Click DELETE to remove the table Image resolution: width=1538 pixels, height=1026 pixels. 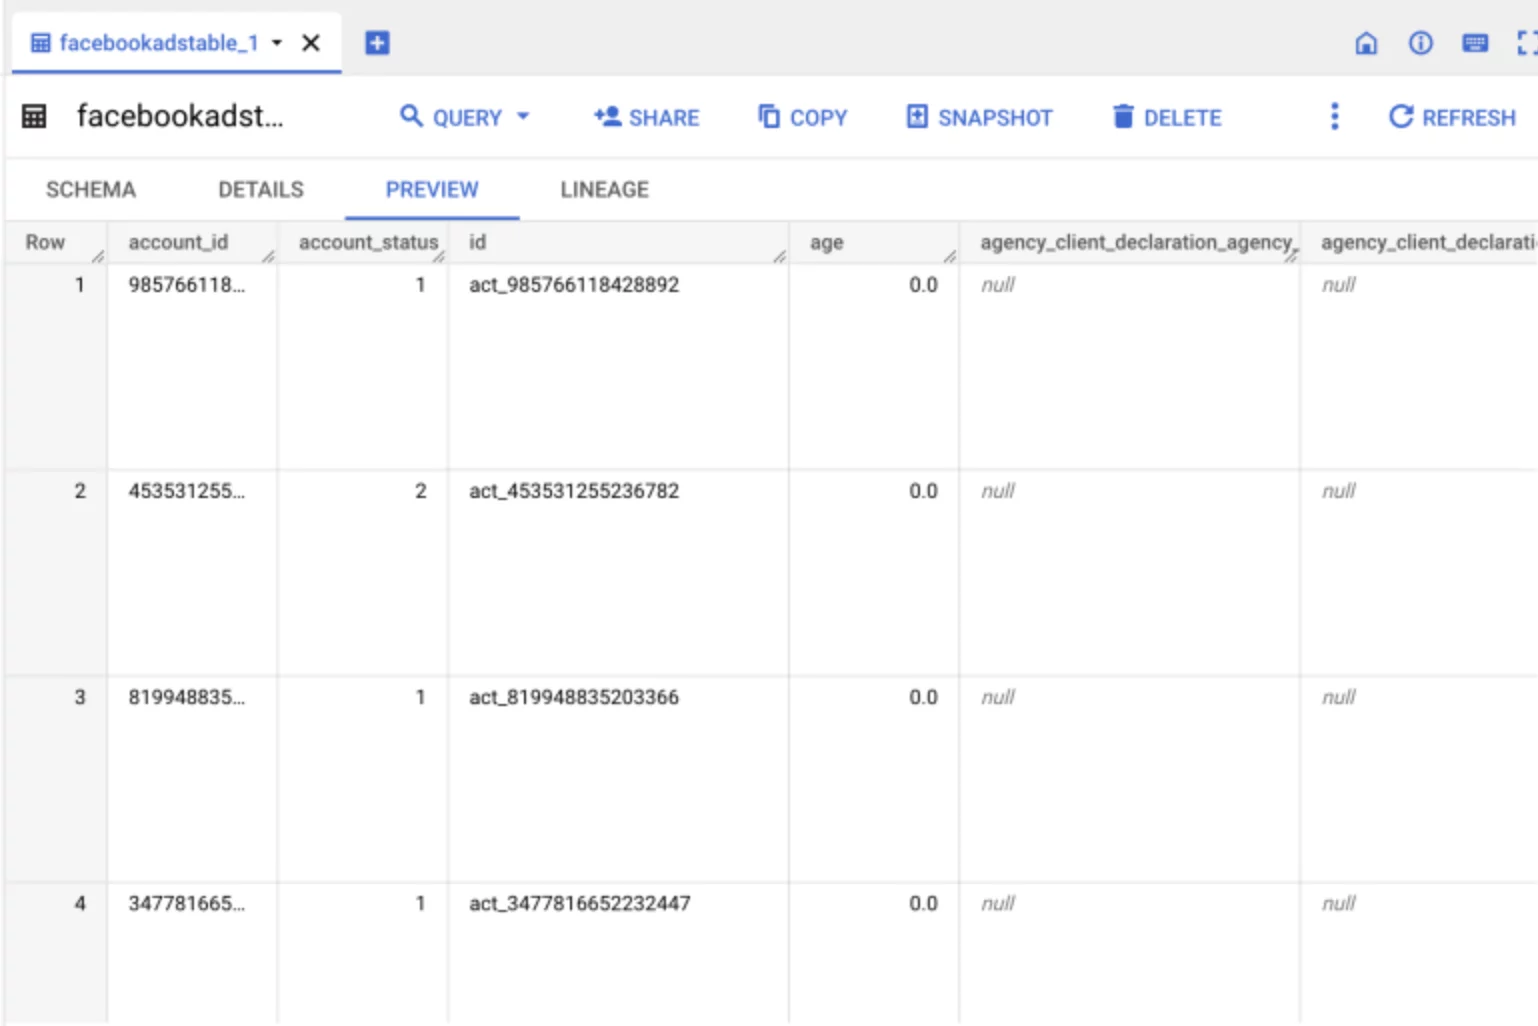point(1167,117)
